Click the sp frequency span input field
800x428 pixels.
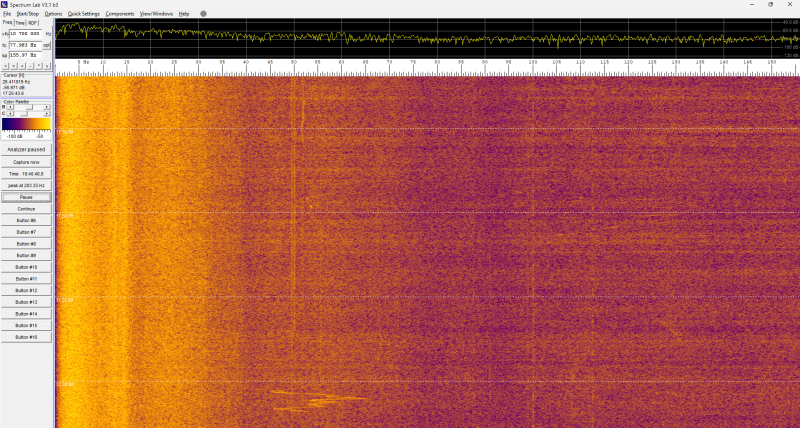pos(26,55)
